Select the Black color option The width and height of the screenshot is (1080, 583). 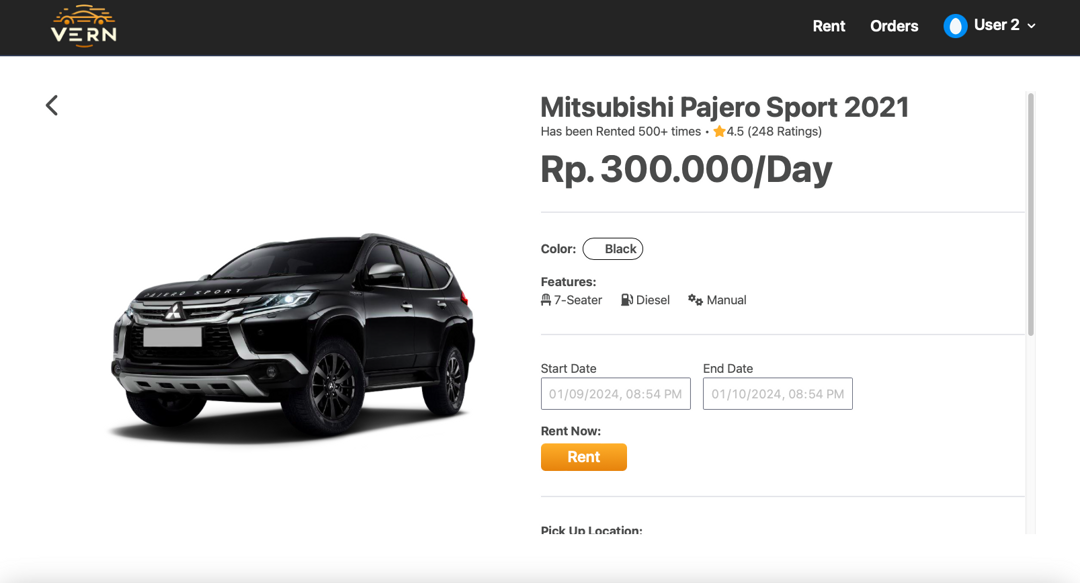(x=613, y=248)
